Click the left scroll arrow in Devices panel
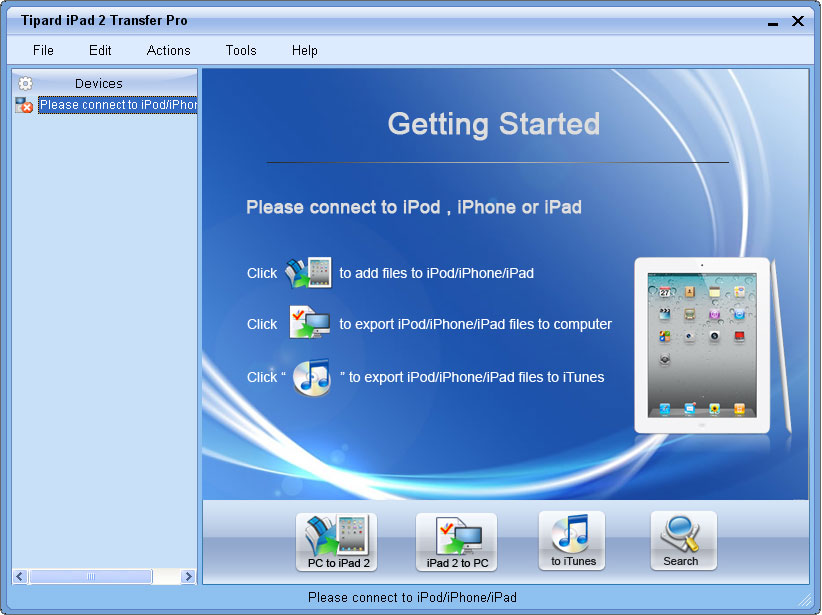This screenshot has height=615, width=822. click(20, 577)
